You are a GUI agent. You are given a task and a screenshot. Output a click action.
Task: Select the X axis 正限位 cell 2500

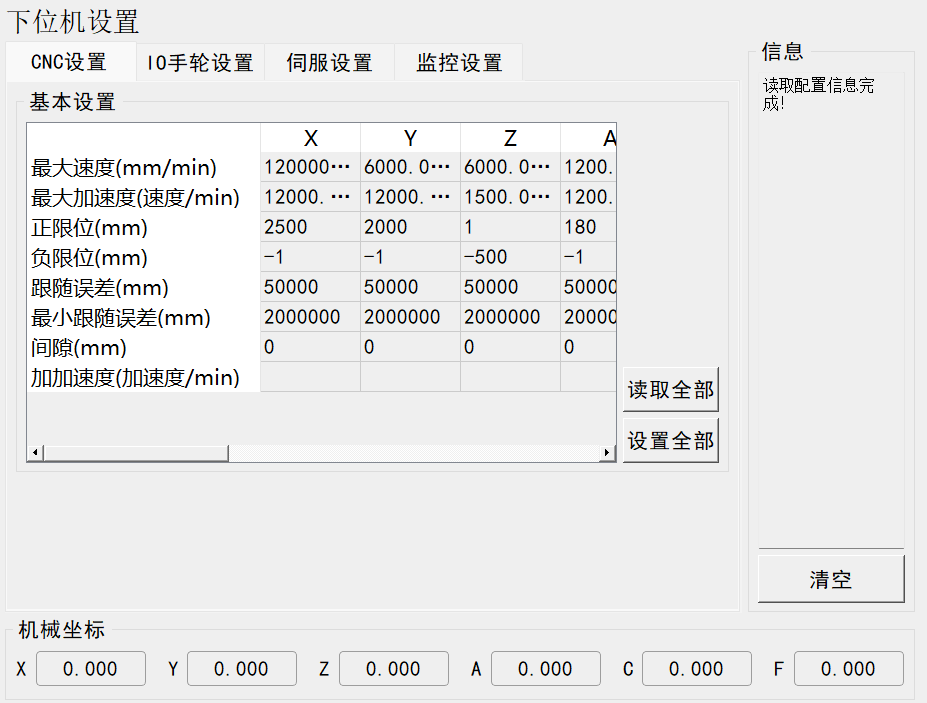point(310,227)
